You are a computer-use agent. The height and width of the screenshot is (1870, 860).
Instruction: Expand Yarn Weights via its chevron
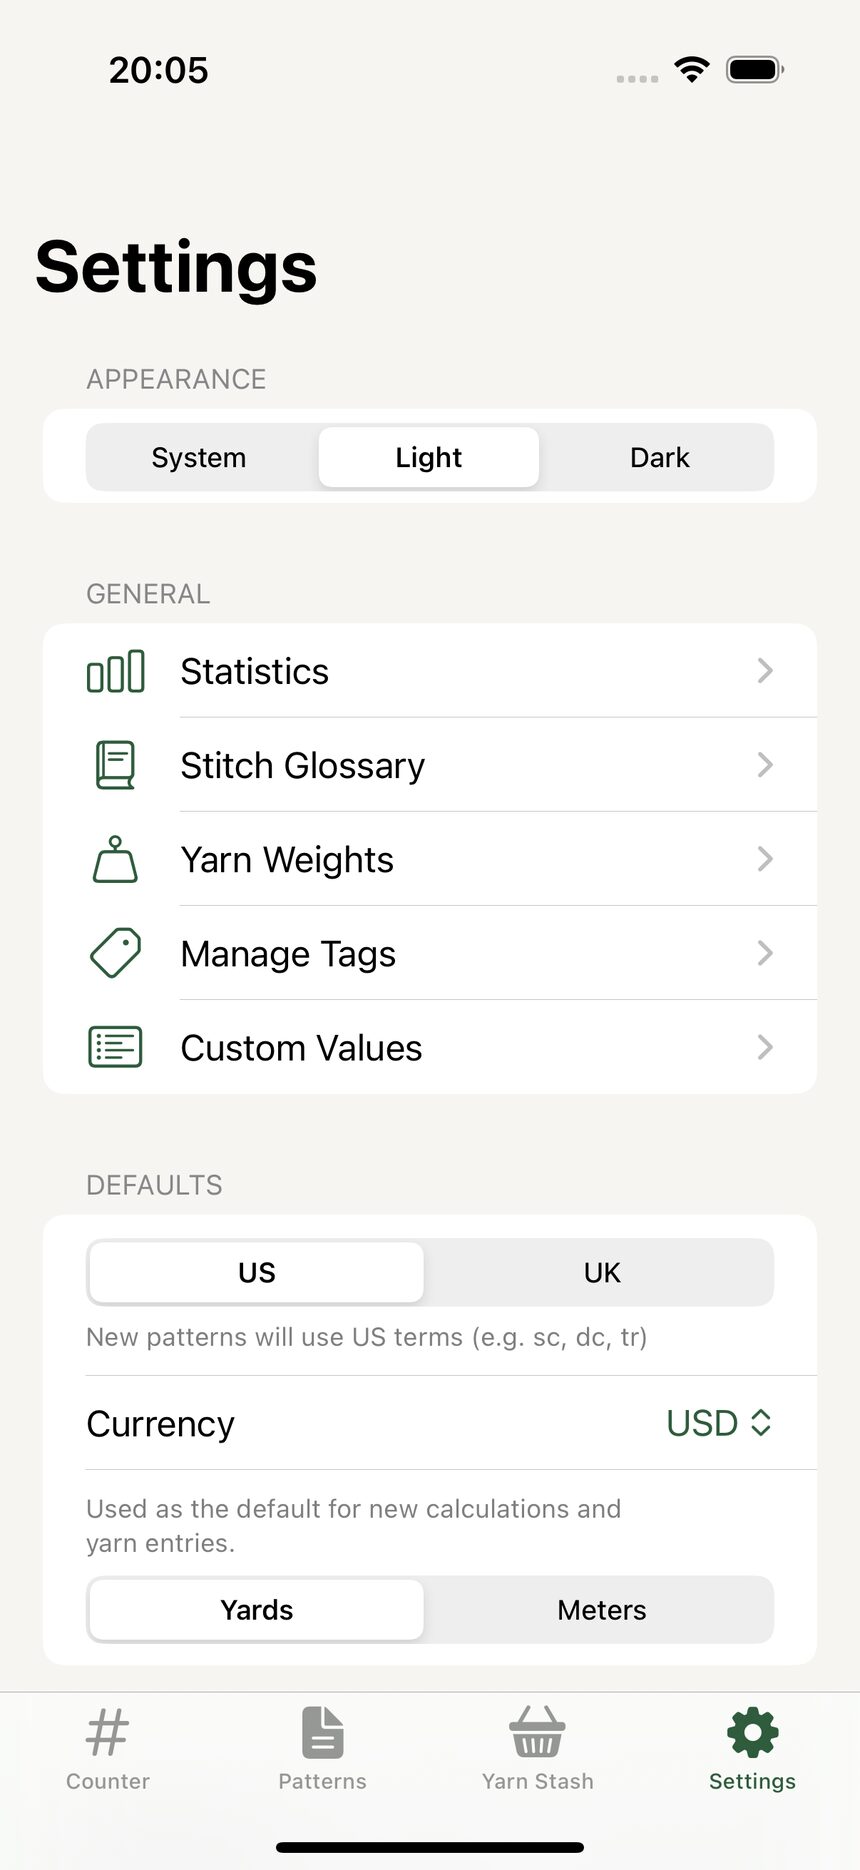765,859
